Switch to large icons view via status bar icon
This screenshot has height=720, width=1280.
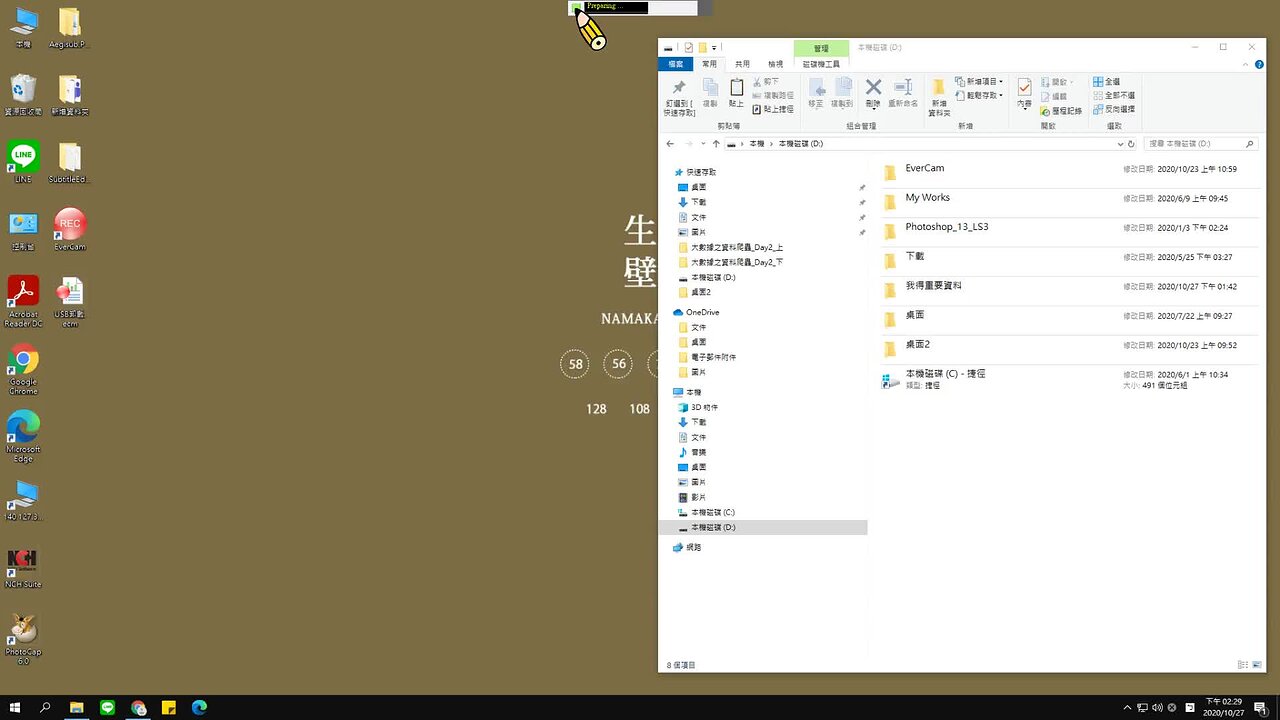1256,664
